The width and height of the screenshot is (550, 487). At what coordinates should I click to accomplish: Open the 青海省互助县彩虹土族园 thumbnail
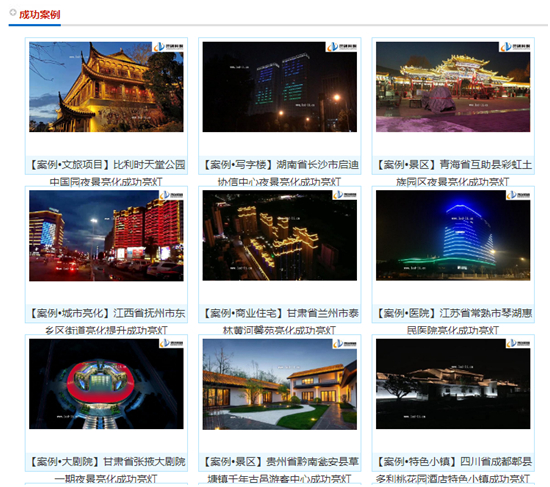(x=453, y=87)
